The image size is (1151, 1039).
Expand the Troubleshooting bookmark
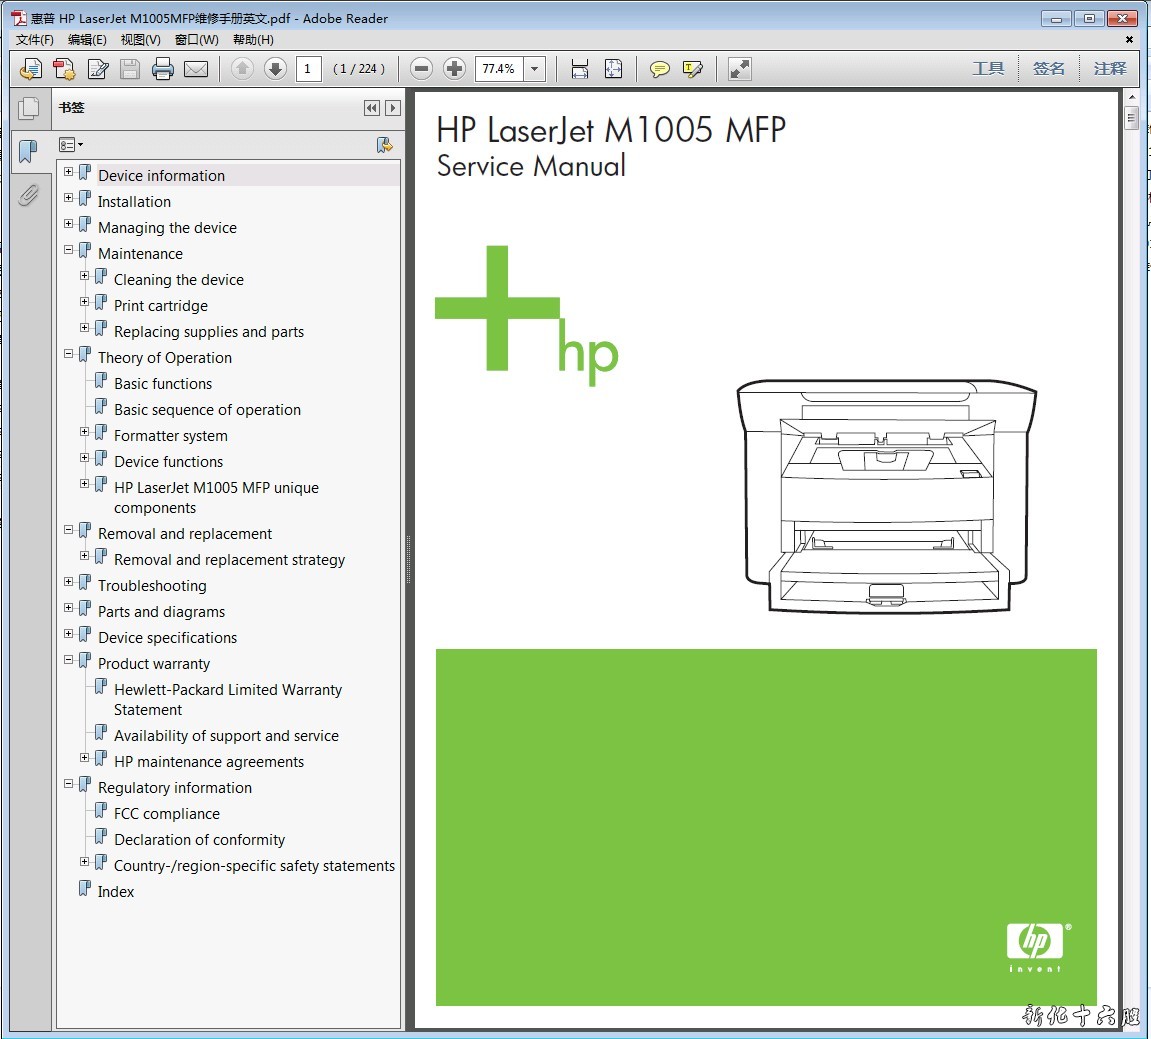[x=69, y=582]
